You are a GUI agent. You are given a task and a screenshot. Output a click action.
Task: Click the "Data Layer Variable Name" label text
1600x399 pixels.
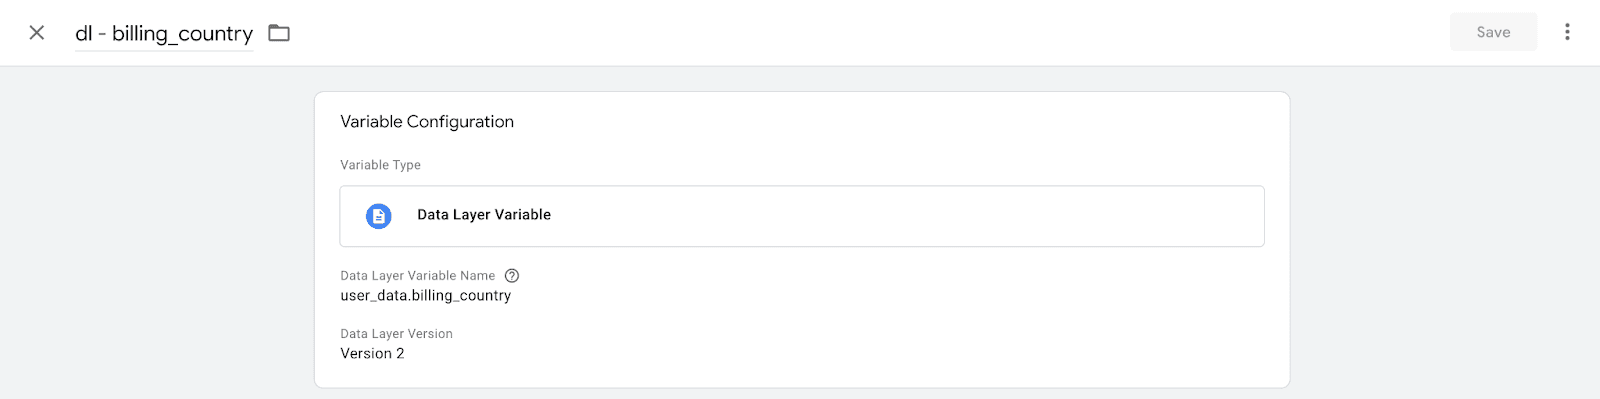(418, 276)
